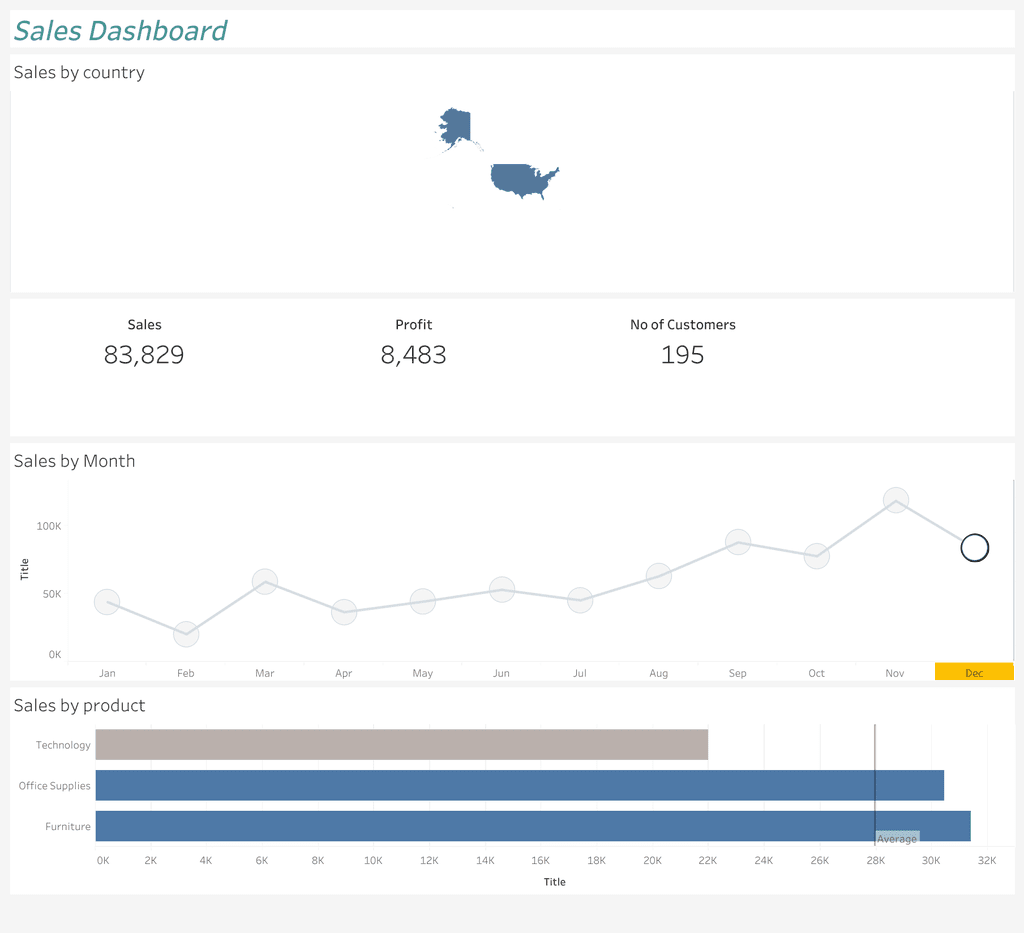Select the gray Technology bar
This screenshot has width=1024, height=933.
[401, 745]
